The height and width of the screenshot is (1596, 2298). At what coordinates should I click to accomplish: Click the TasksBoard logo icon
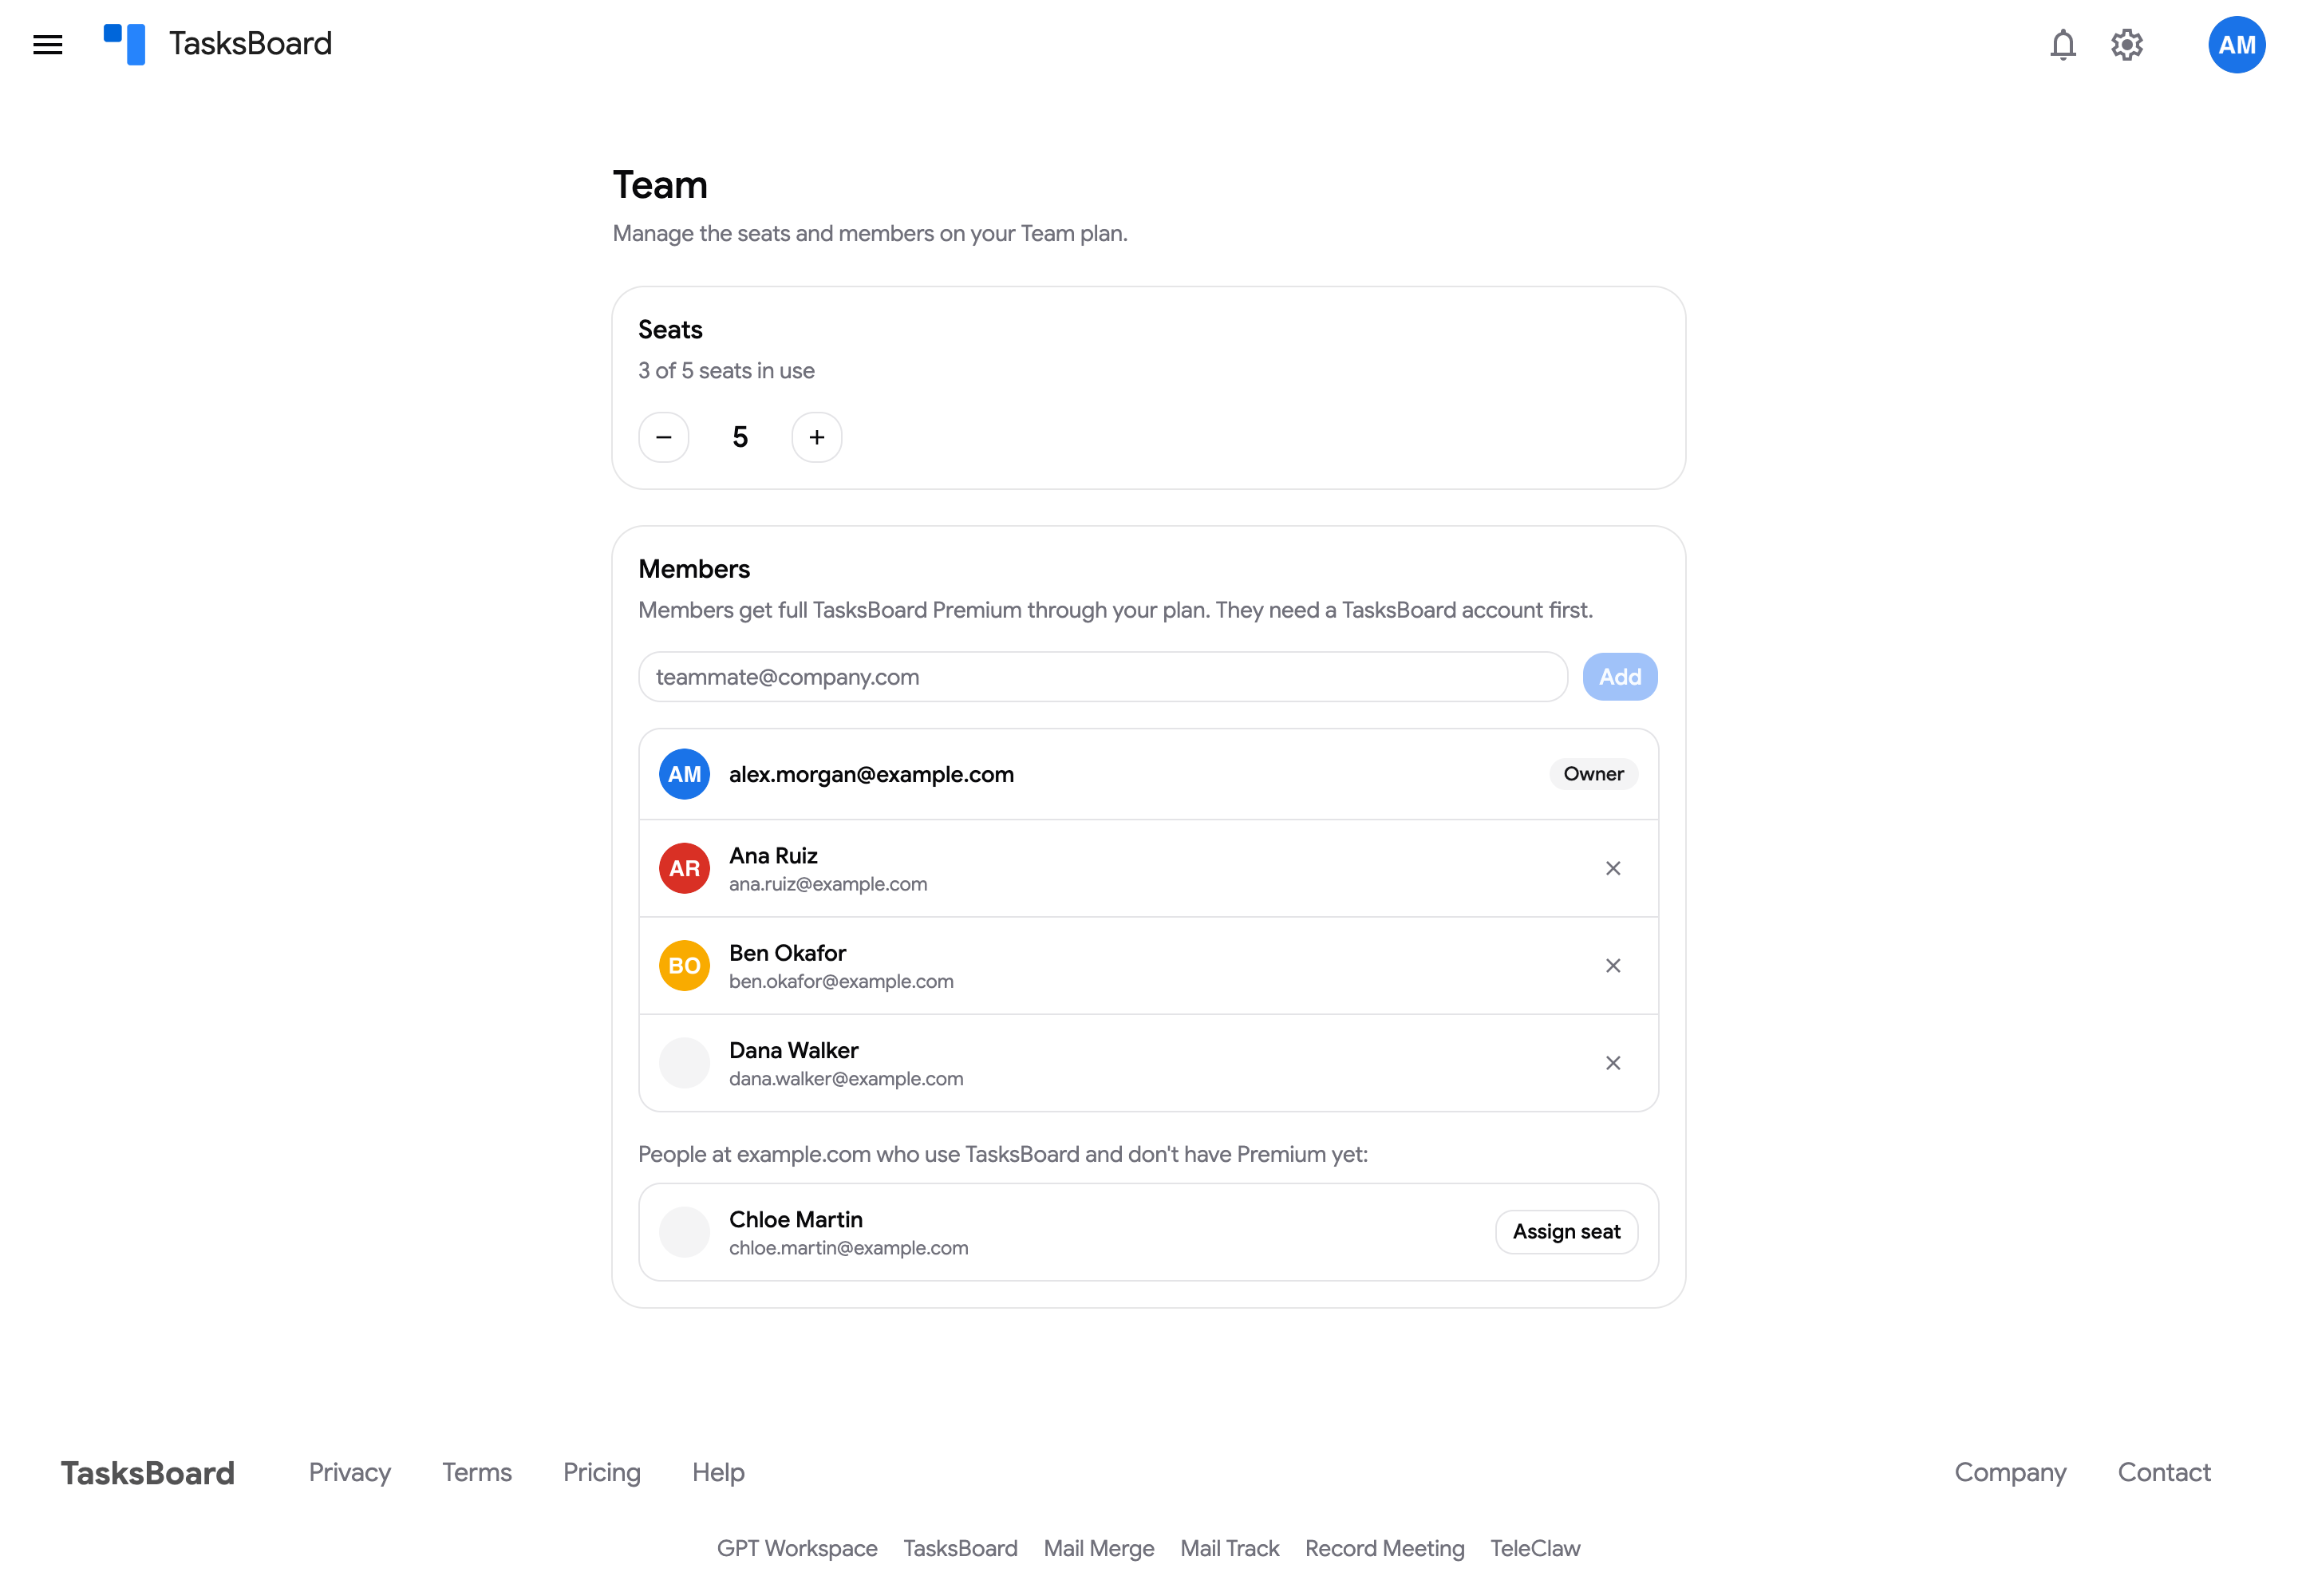124,45
